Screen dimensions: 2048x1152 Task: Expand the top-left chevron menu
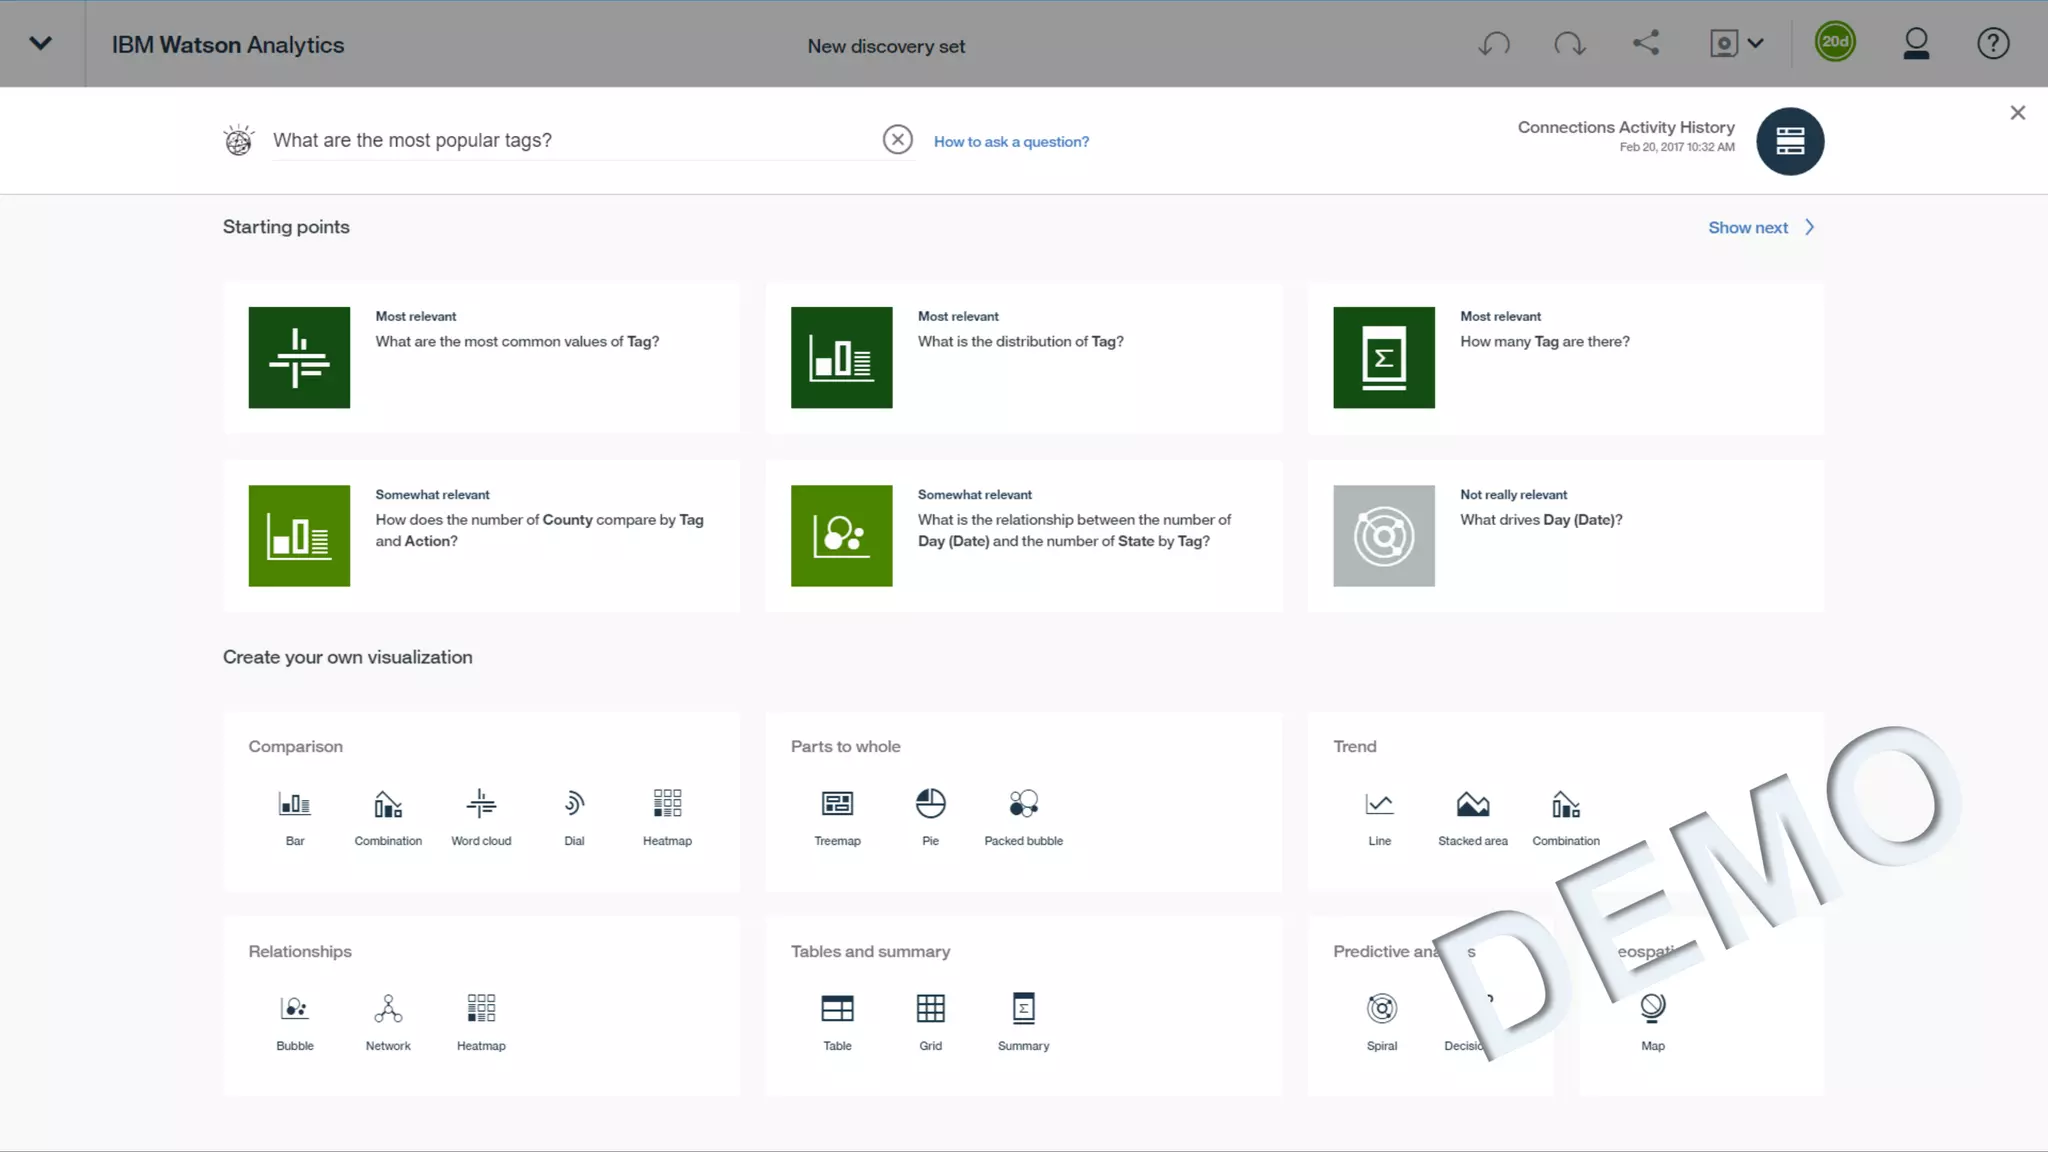click(41, 43)
